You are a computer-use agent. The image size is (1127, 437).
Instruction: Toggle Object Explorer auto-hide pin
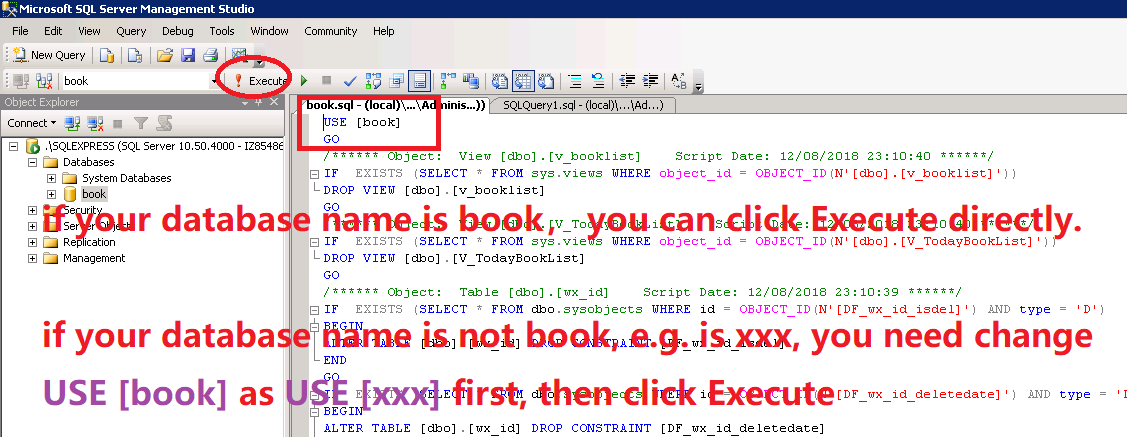(259, 102)
